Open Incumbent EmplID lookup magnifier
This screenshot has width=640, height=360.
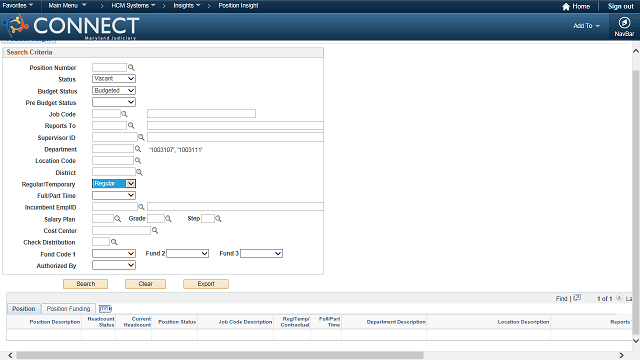pos(141,207)
